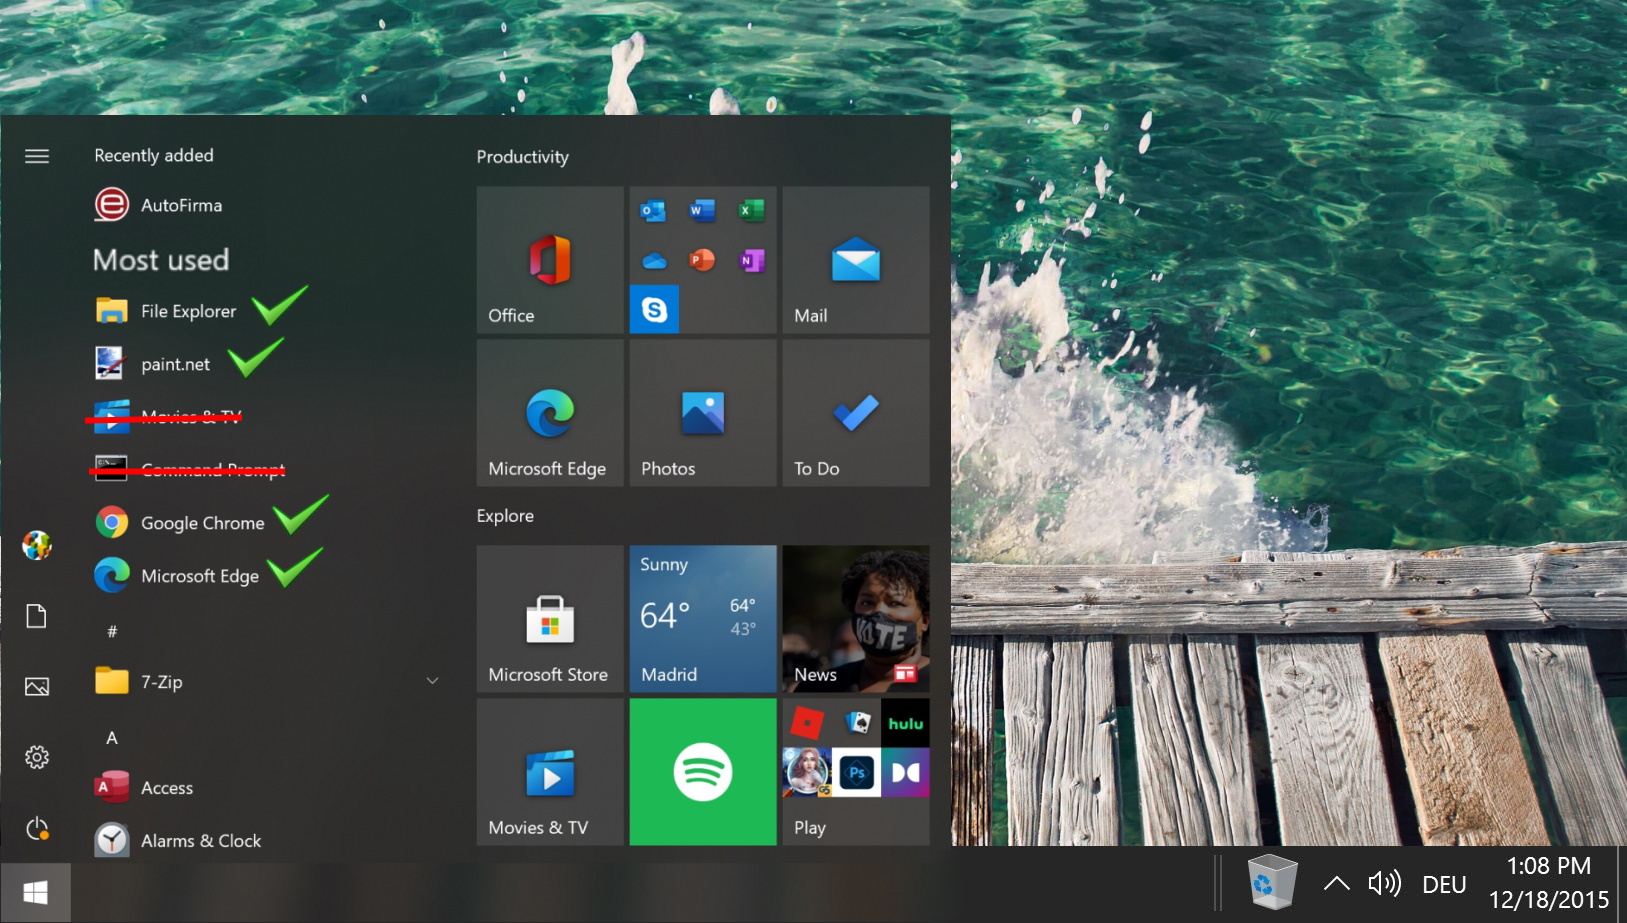Open Pictures from the Start rail

pos(37,687)
